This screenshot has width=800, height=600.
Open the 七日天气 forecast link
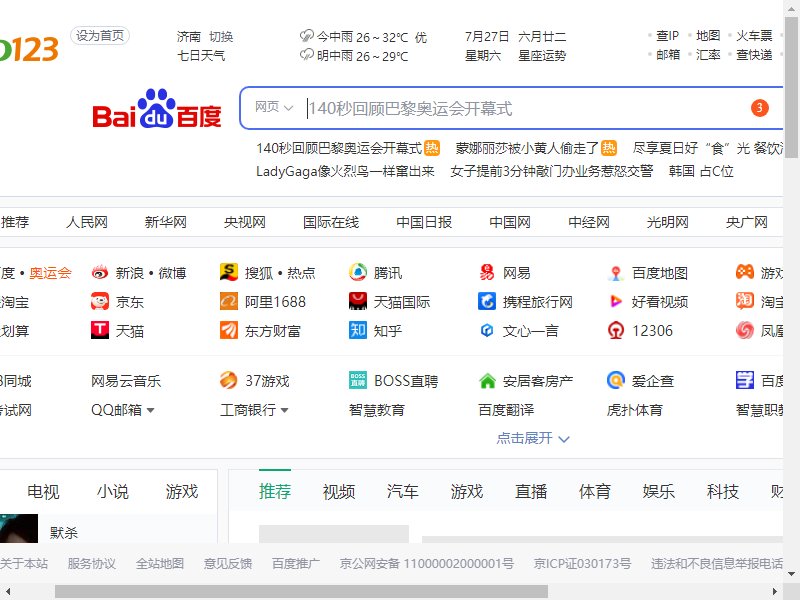pos(201,55)
